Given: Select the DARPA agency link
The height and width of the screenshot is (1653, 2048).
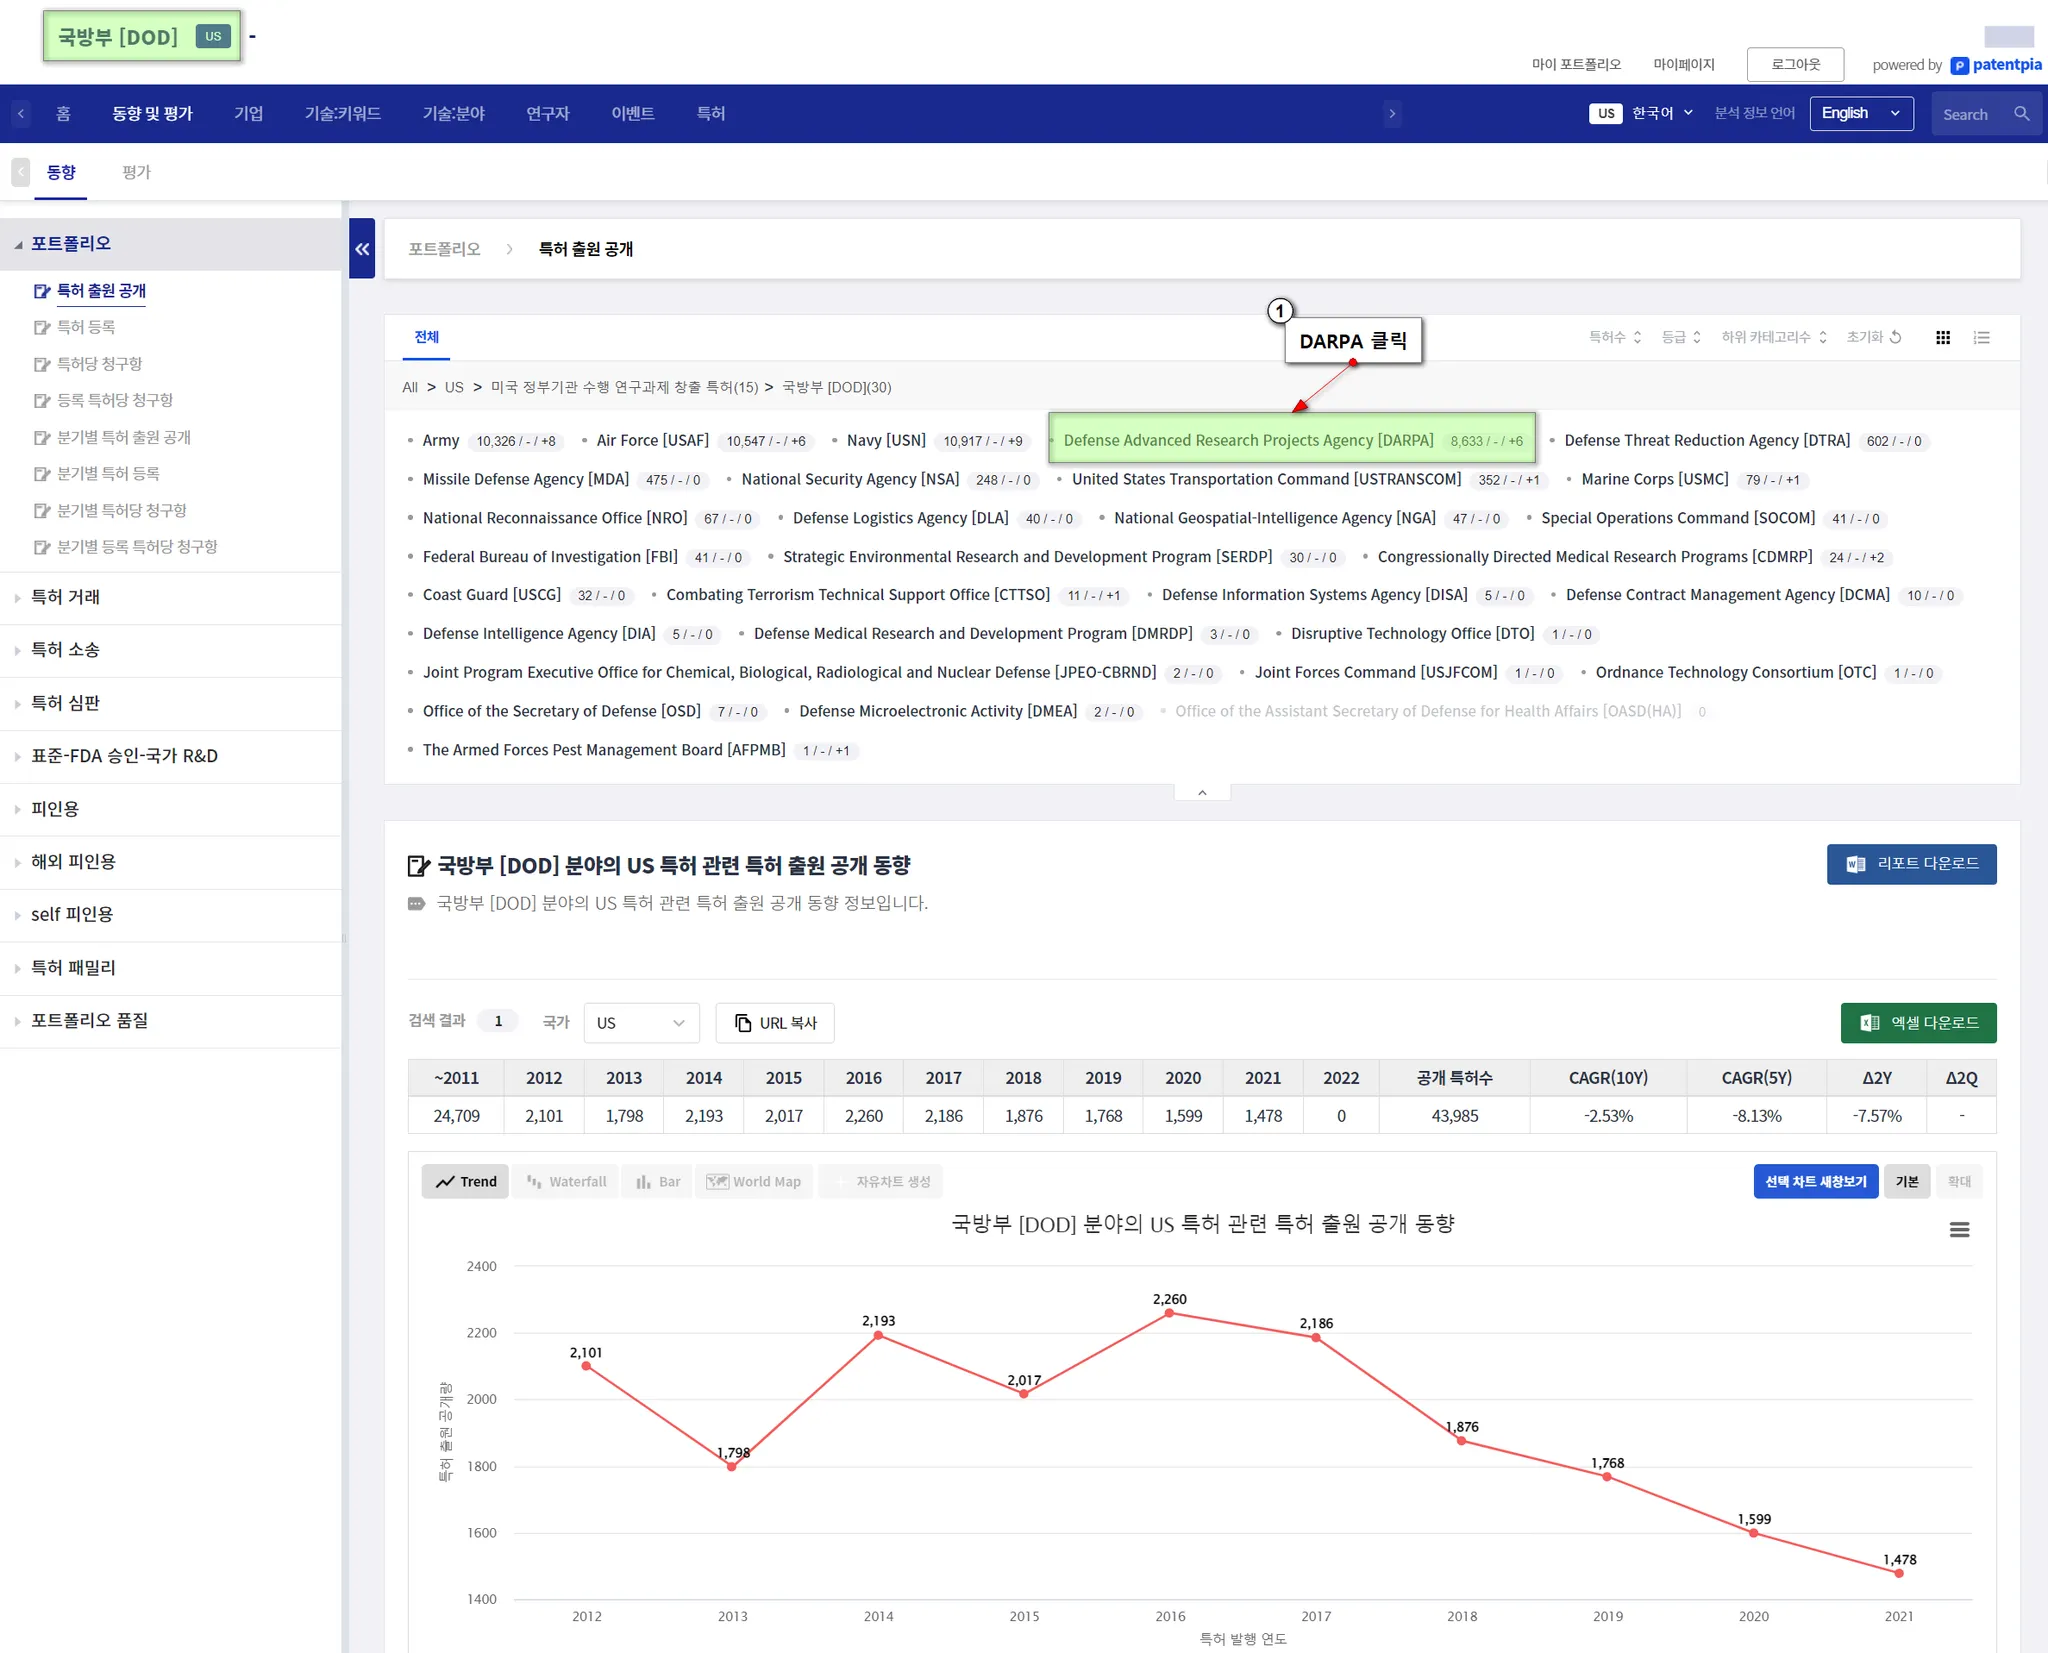Looking at the screenshot, I should [1247, 440].
